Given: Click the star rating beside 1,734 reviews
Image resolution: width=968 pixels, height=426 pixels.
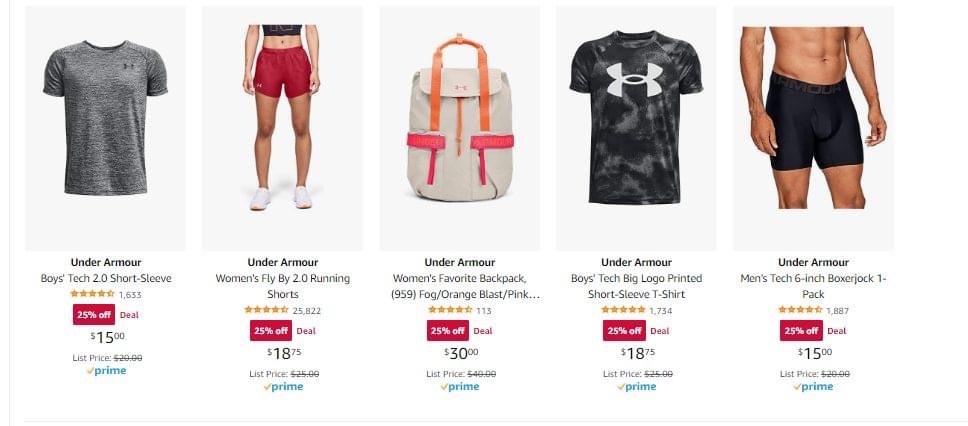Looking at the screenshot, I should 624,310.
